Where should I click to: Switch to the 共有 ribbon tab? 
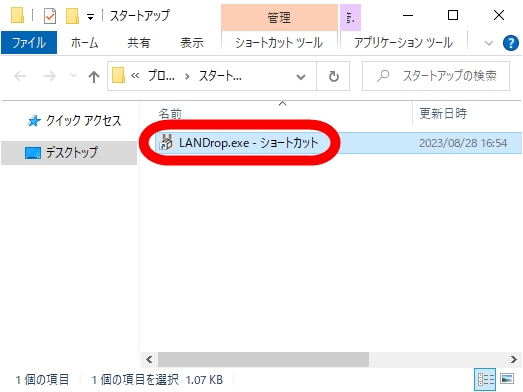(x=138, y=43)
